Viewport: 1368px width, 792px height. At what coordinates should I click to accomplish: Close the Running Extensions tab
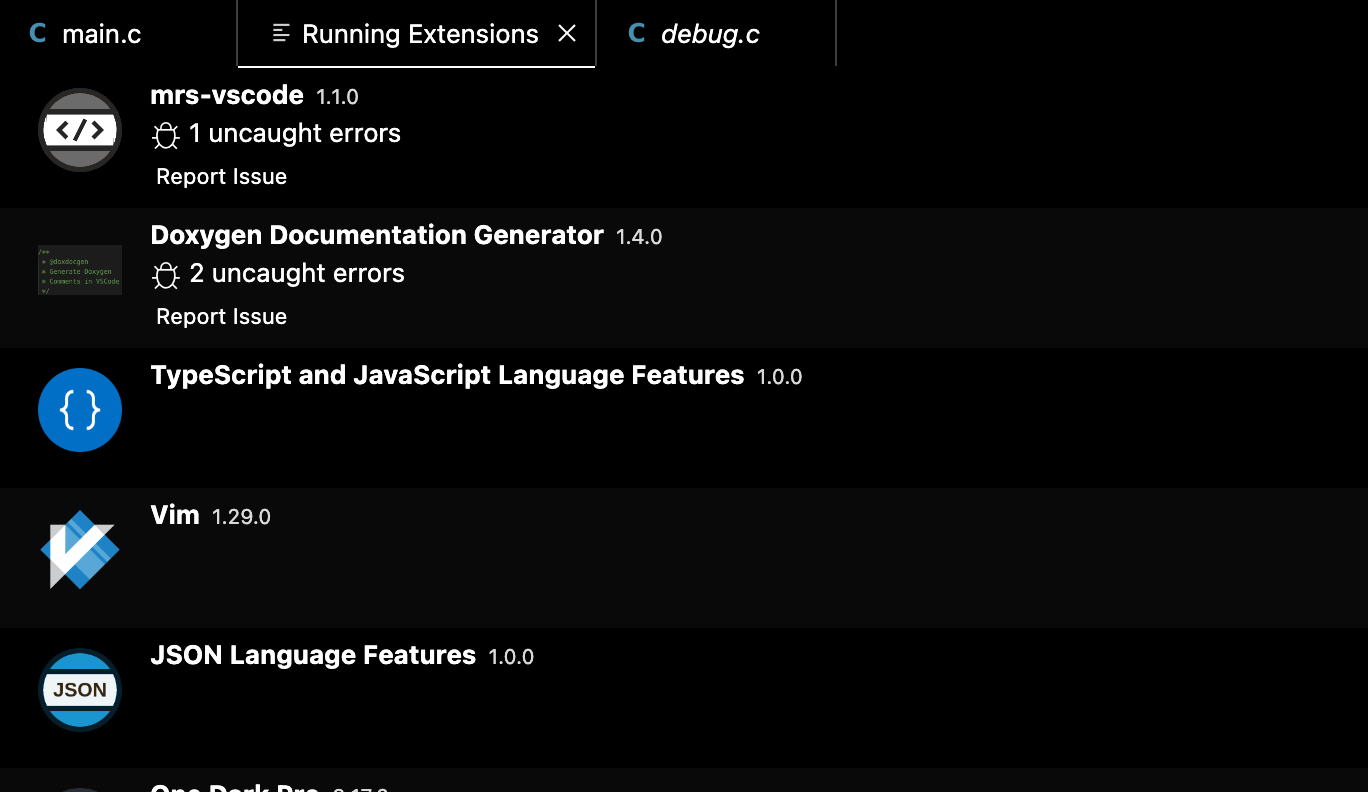coord(567,32)
